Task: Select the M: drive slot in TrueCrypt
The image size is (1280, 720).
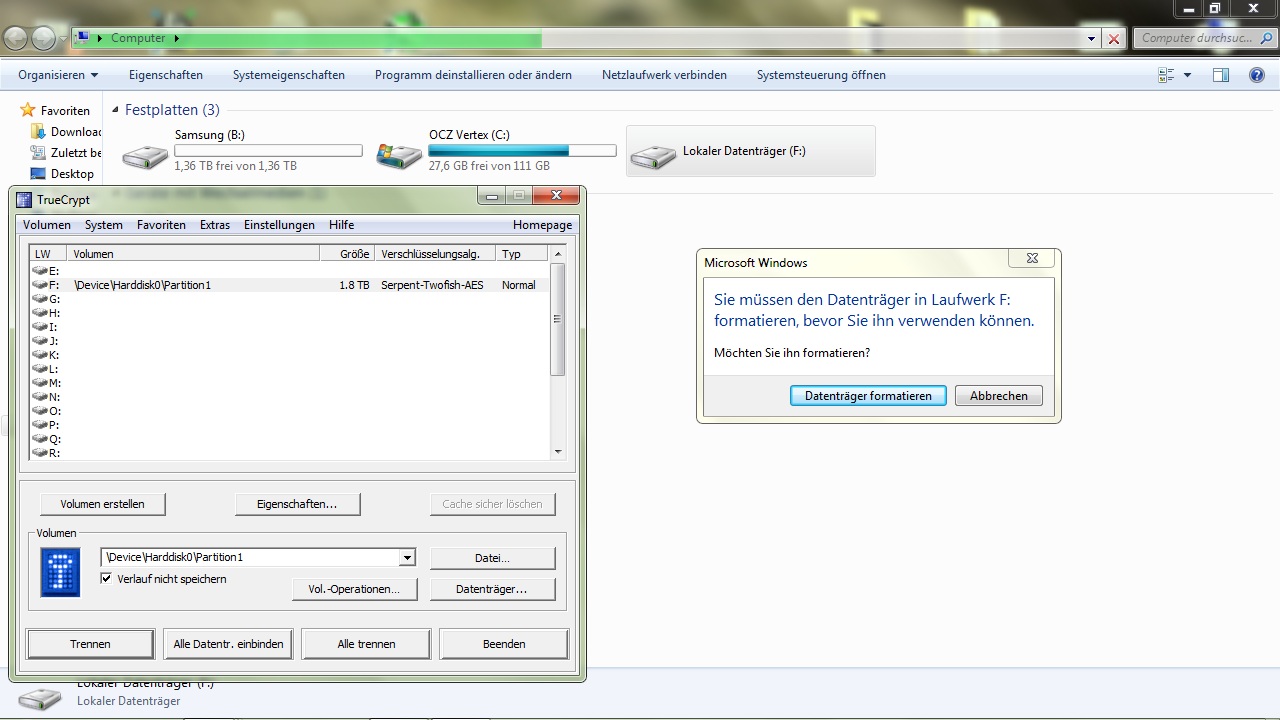Action: tap(290, 383)
